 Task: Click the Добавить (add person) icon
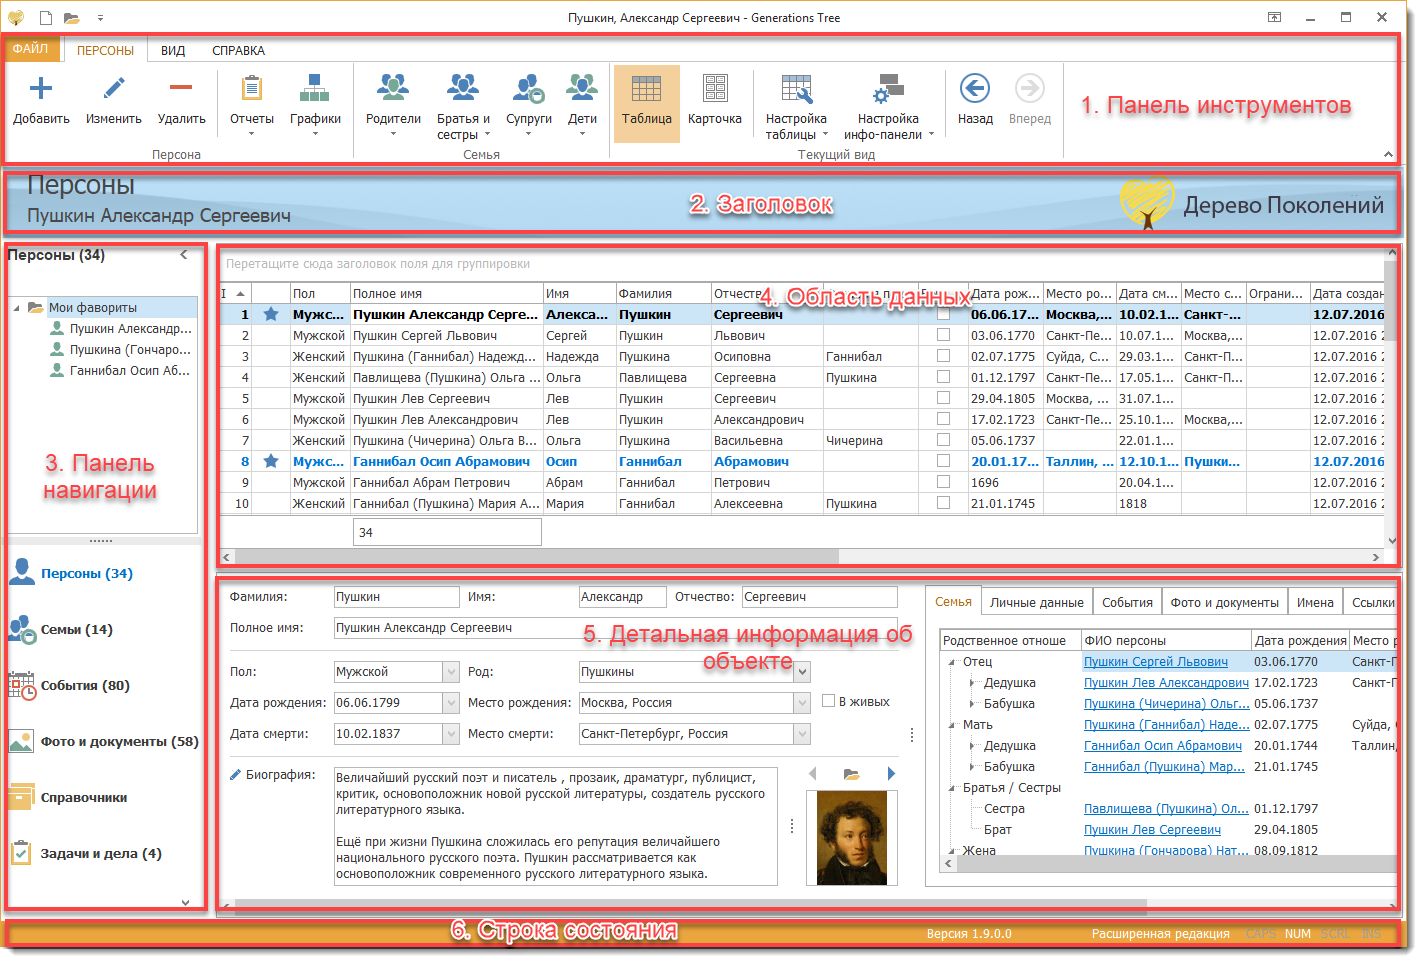coord(41,89)
